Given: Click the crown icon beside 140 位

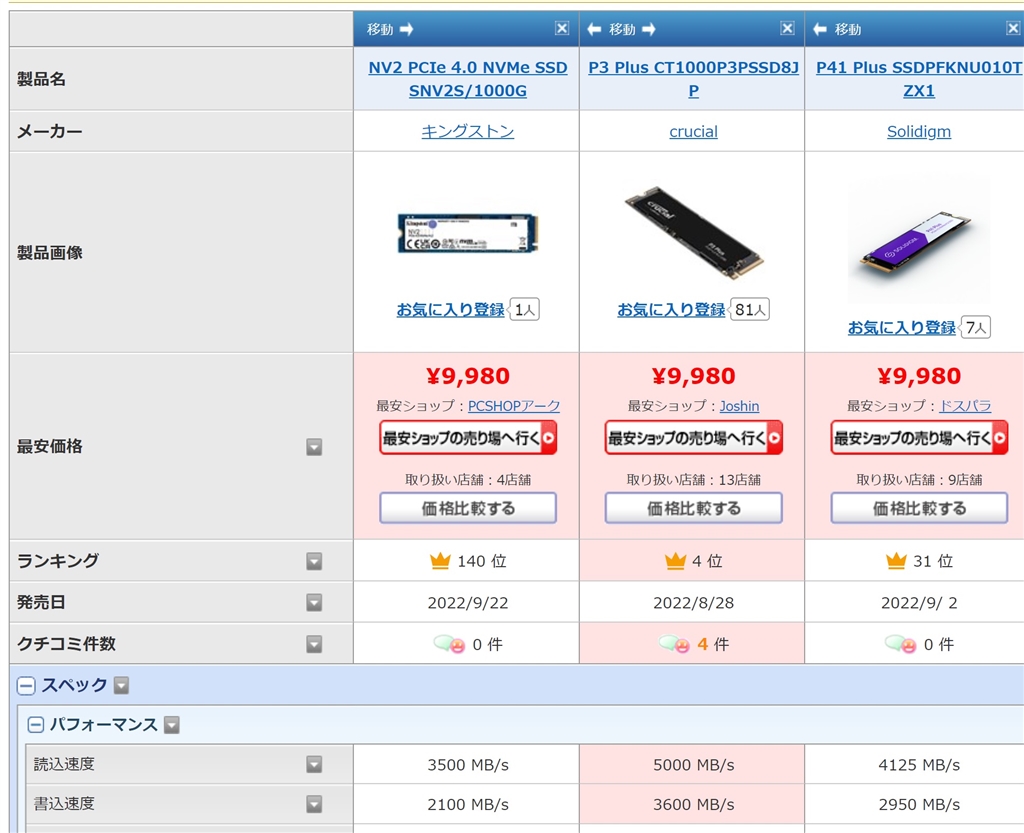Looking at the screenshot, I should (440, 561).
